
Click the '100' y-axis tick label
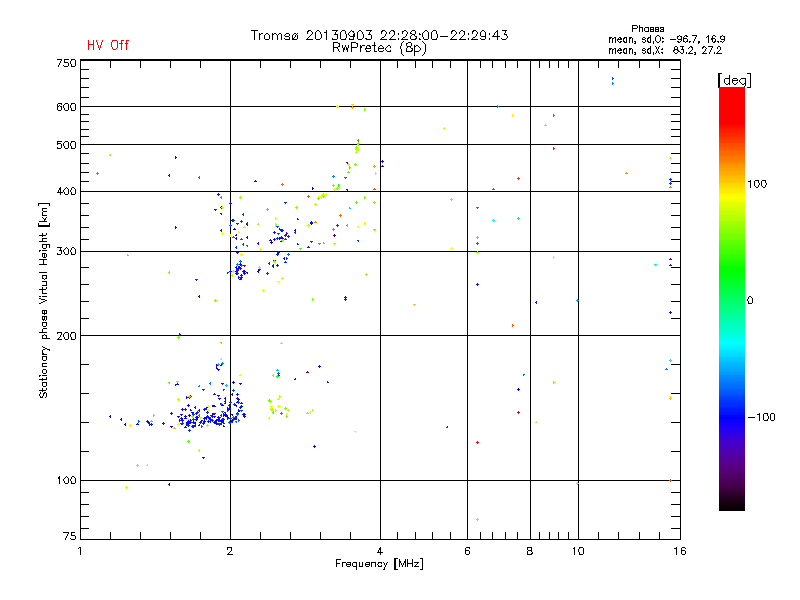(67, 480)
